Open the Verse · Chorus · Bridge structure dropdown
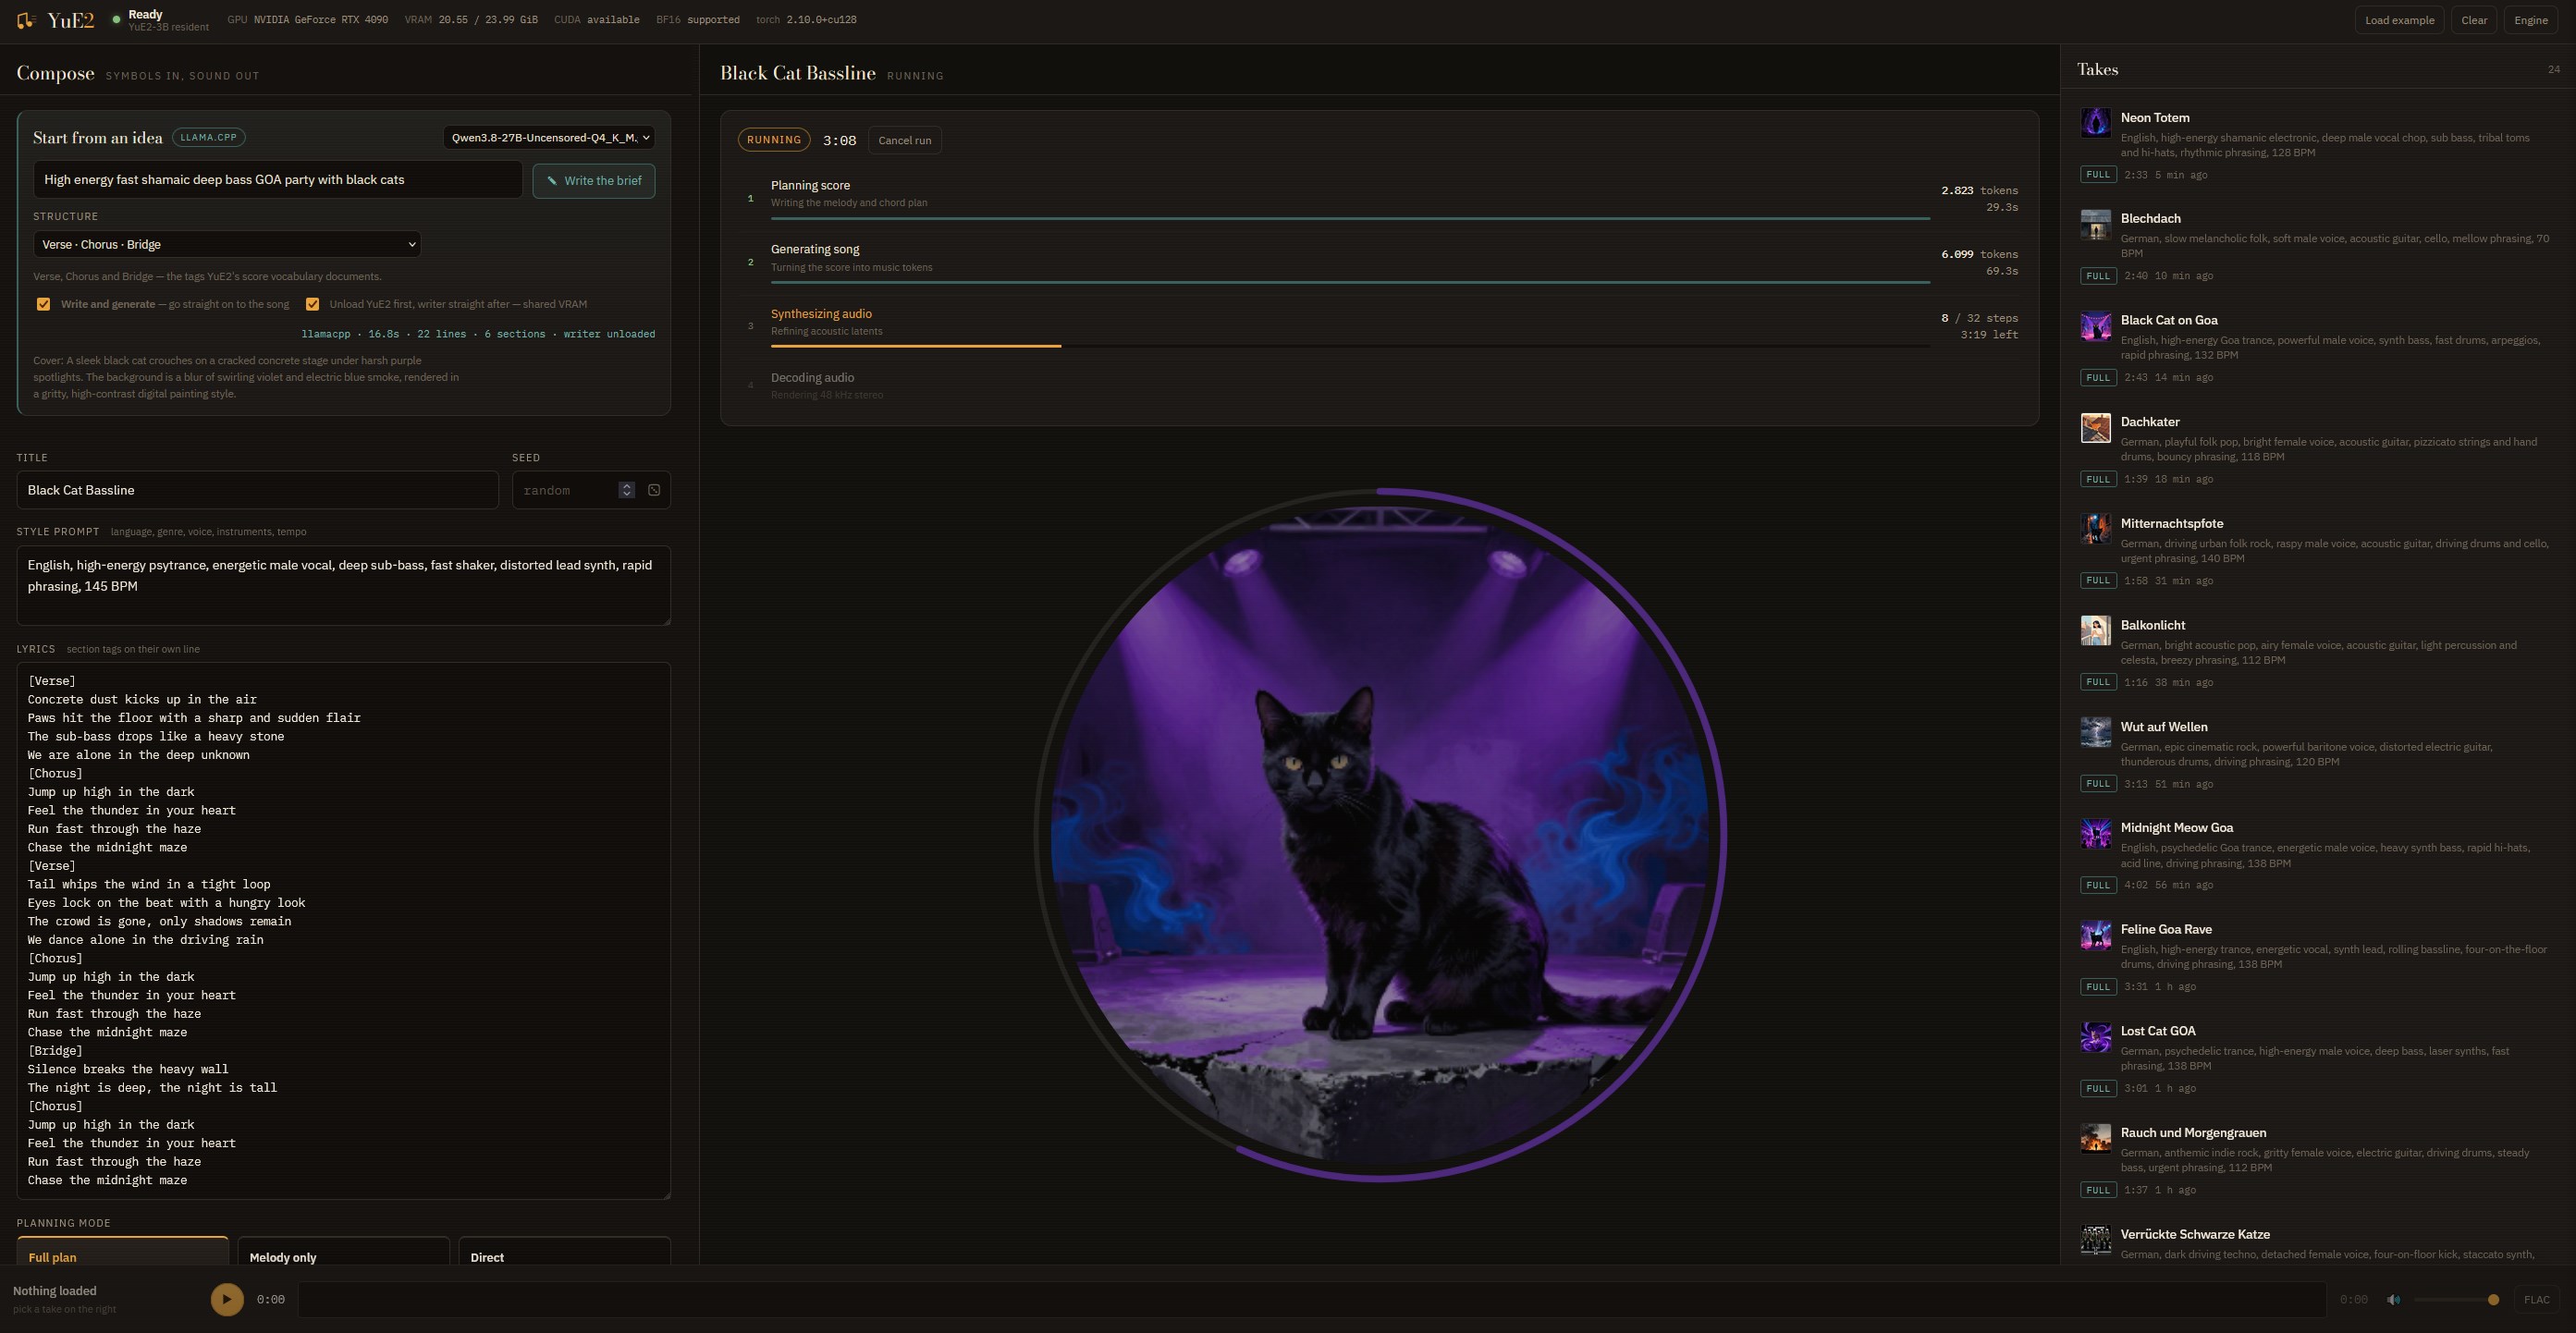 point(227,245)
